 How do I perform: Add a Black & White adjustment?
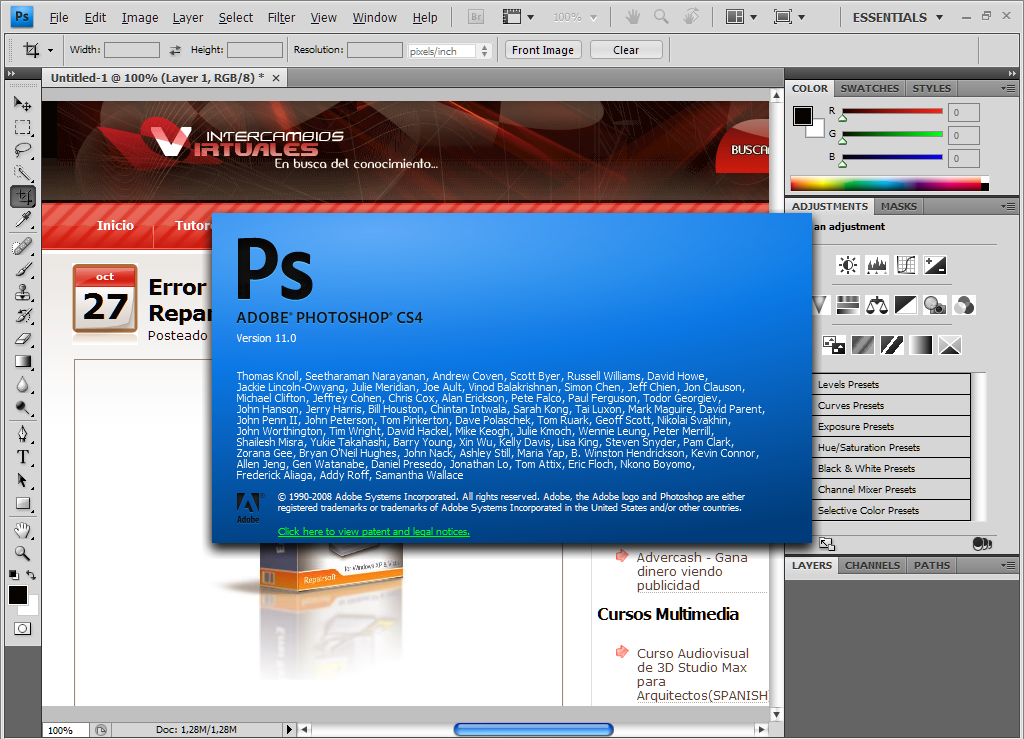click(x=906, y=305)
